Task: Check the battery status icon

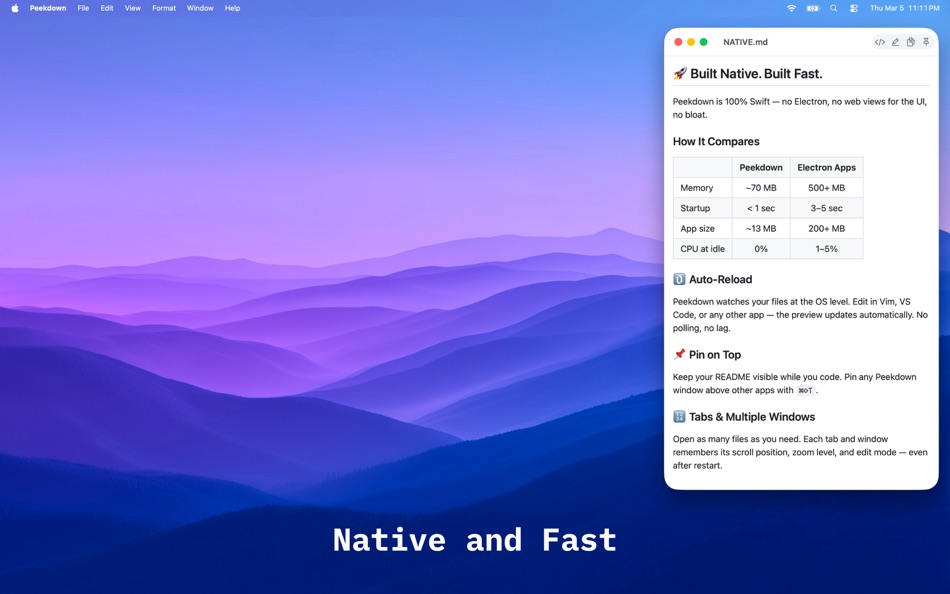Action: (812, 8)
